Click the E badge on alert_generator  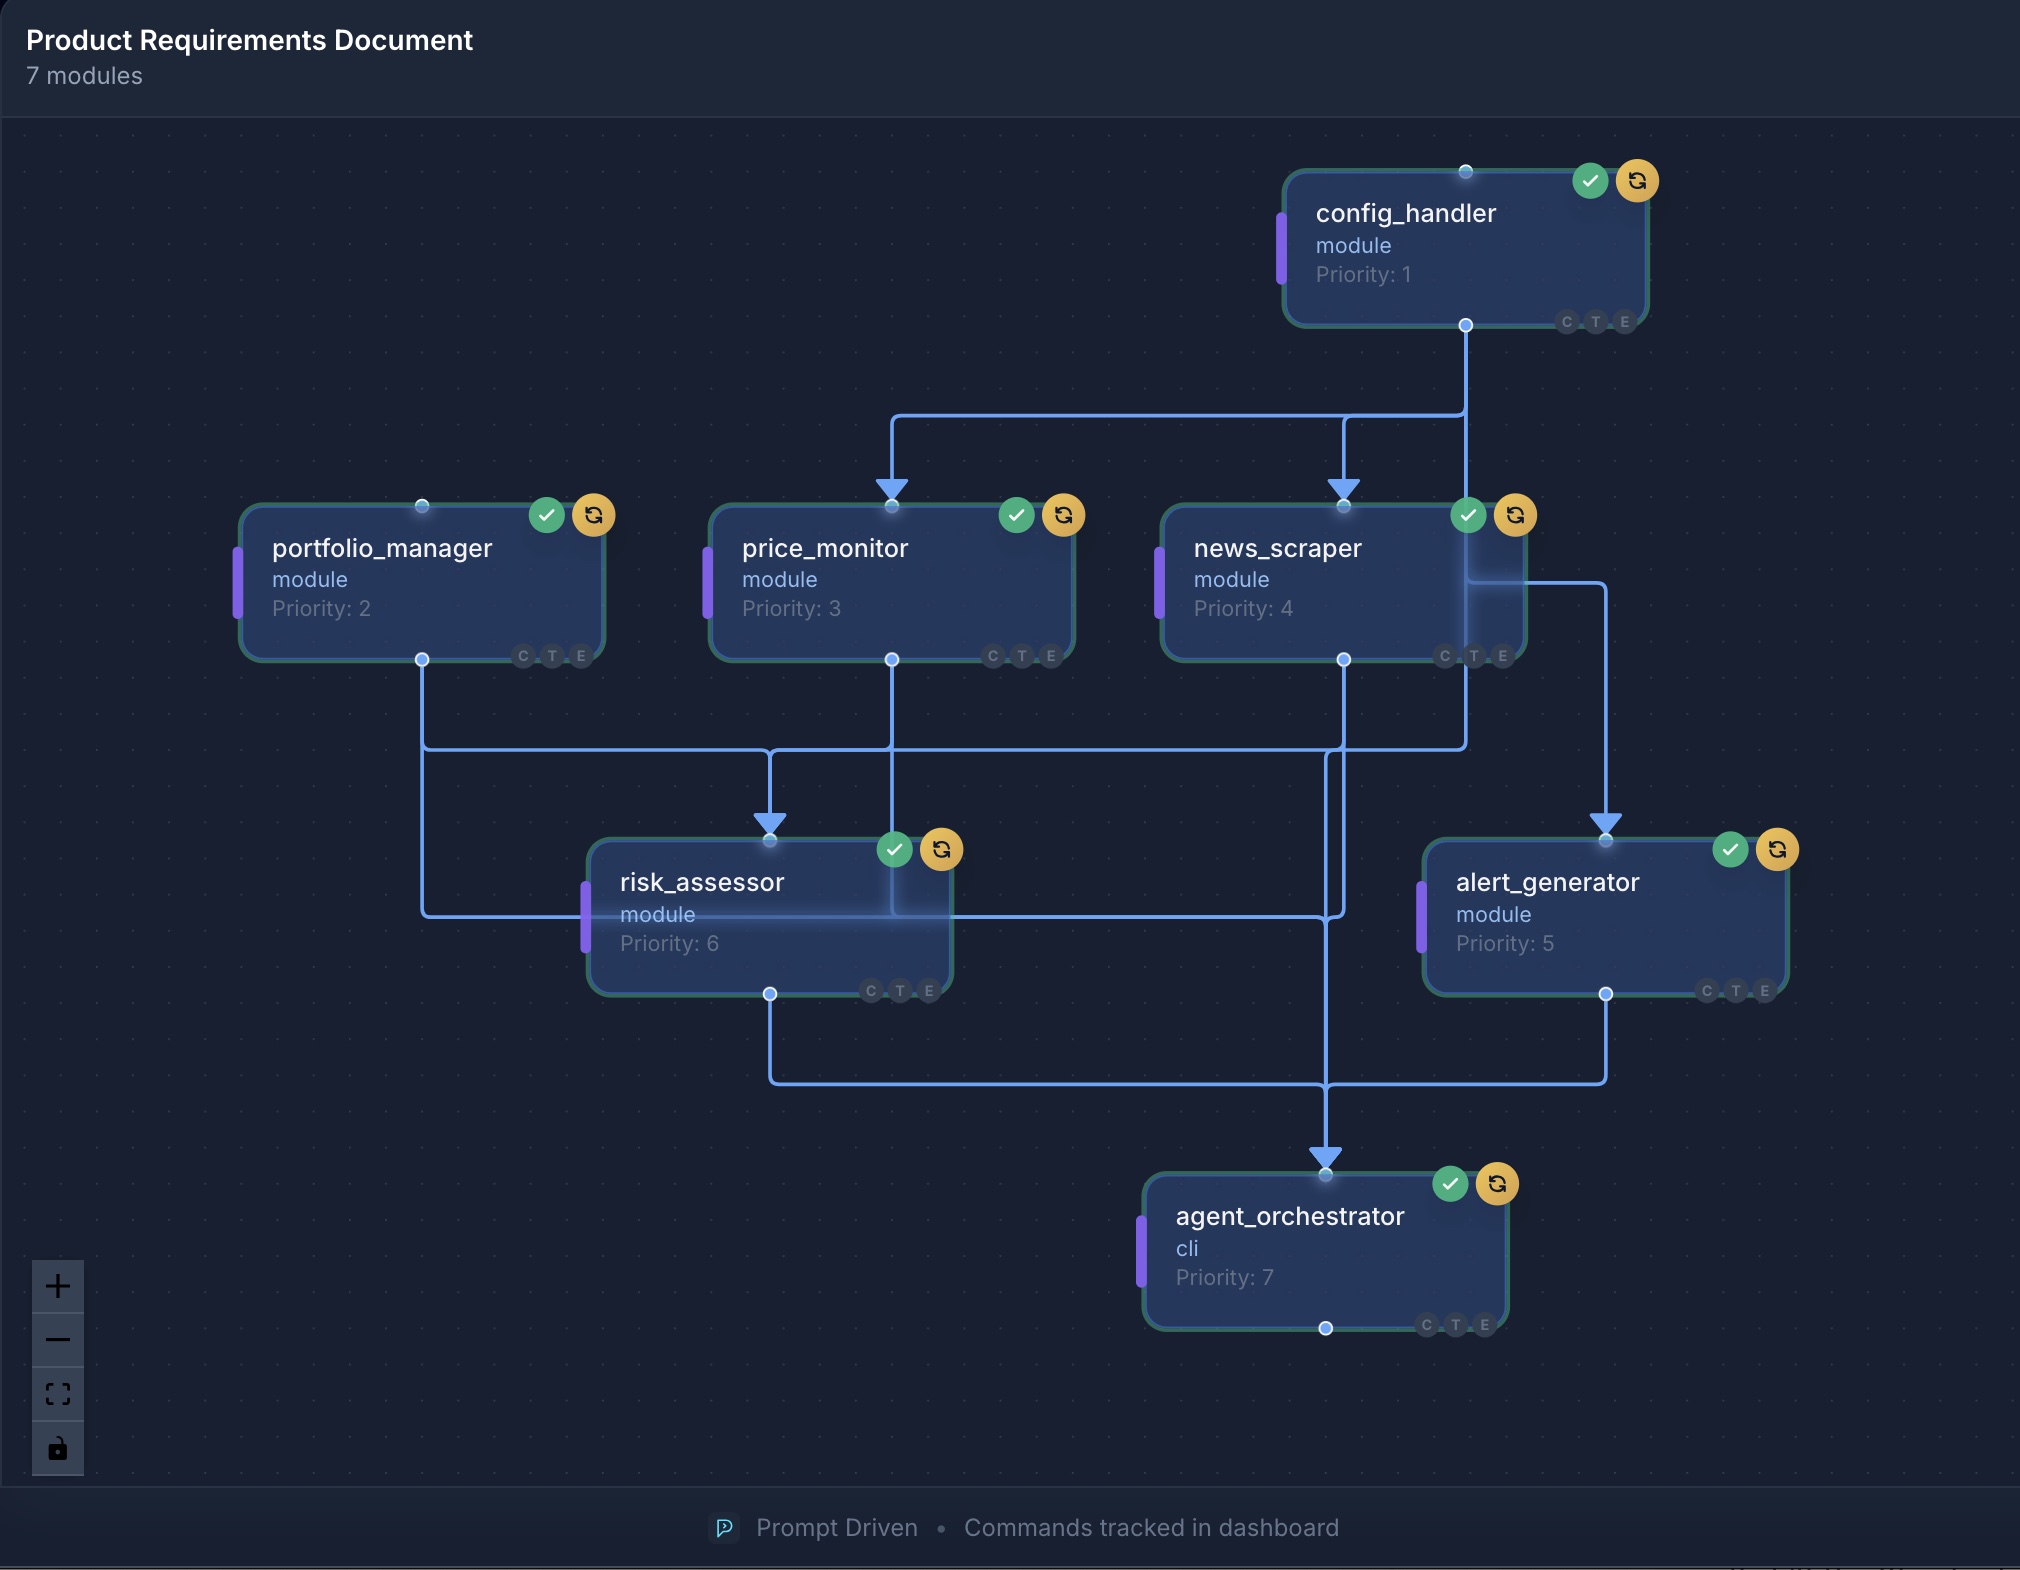pyautogui.click(x=1765, y=991)
